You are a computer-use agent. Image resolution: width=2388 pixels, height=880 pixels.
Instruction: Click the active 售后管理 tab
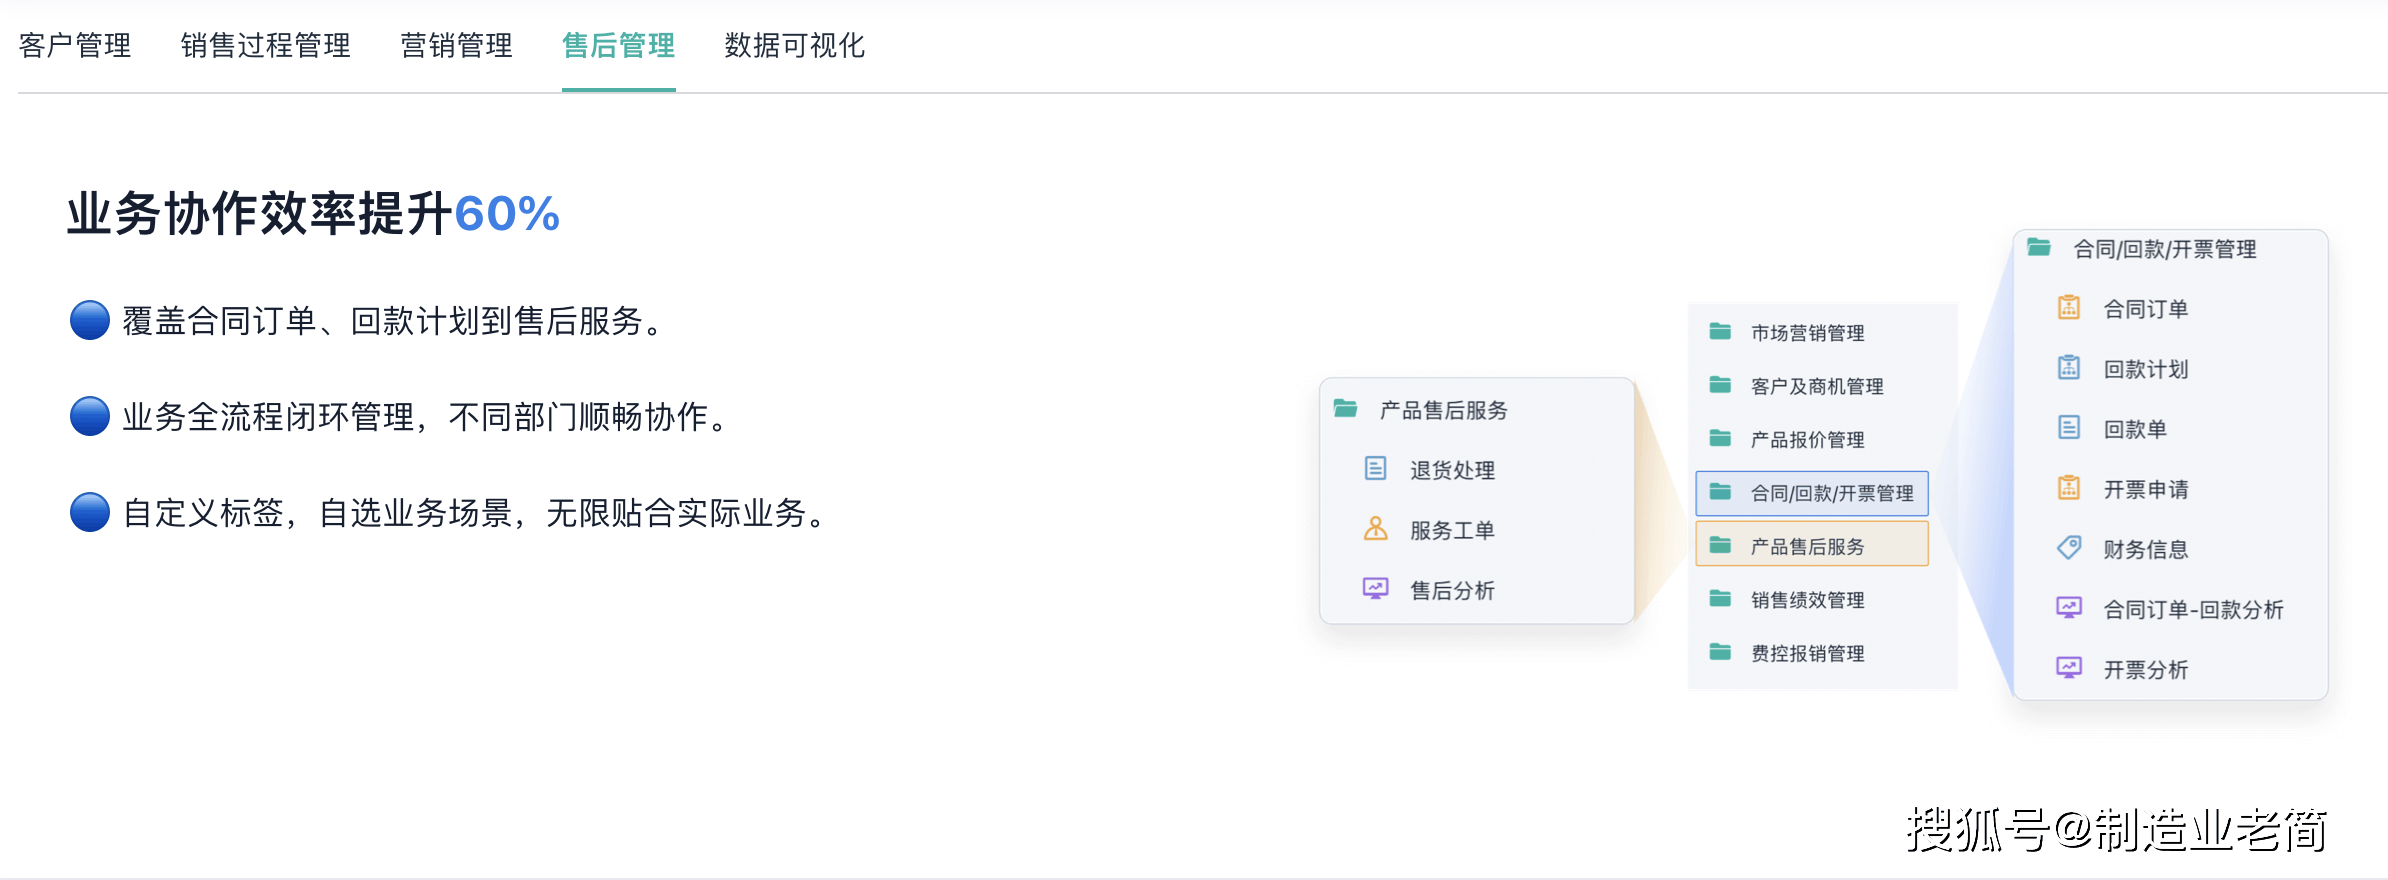pyautogui.click(x=619, y=46)
